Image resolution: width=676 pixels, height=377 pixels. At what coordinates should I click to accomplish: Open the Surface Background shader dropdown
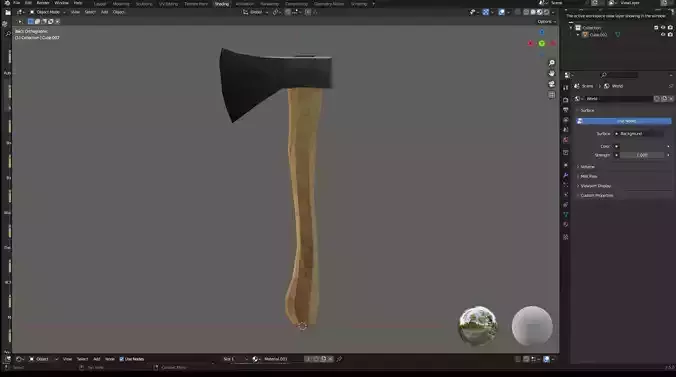point(638,134)
